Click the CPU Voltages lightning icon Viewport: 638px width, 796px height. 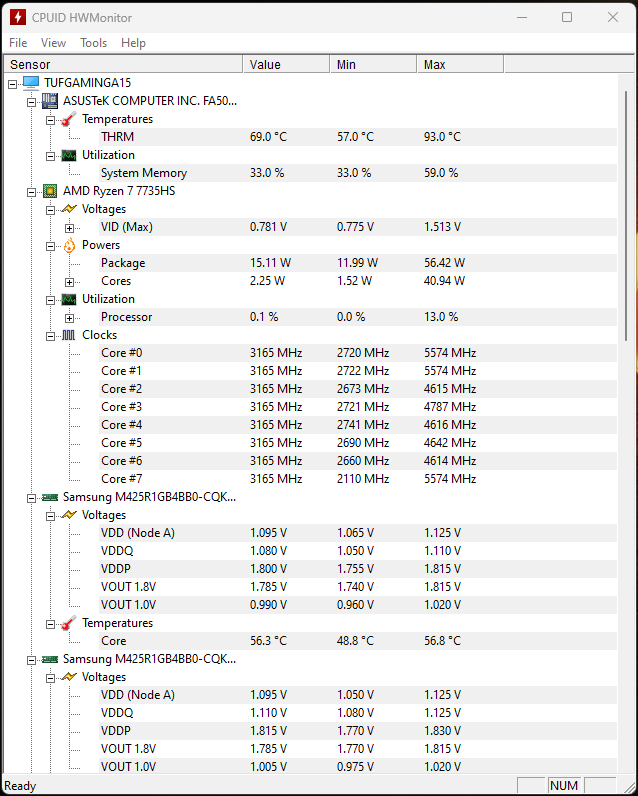pyautogui.click(x=69, y=209)
